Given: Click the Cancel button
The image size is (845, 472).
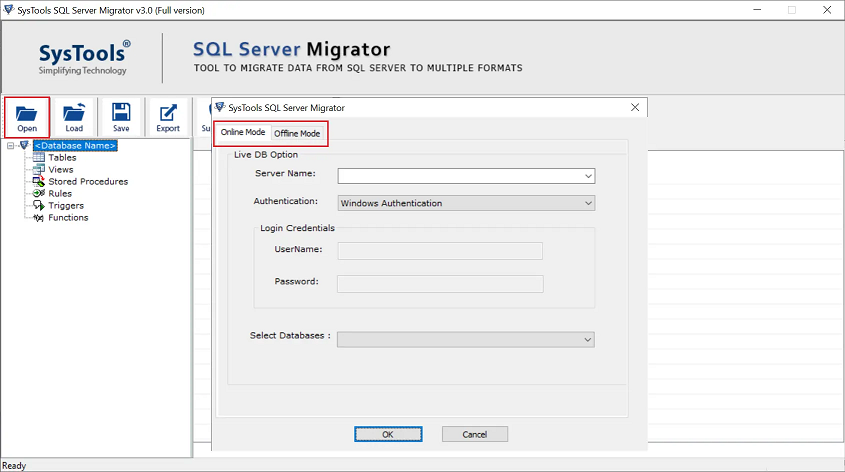Looking at the screenshot, I should (475, 434).
